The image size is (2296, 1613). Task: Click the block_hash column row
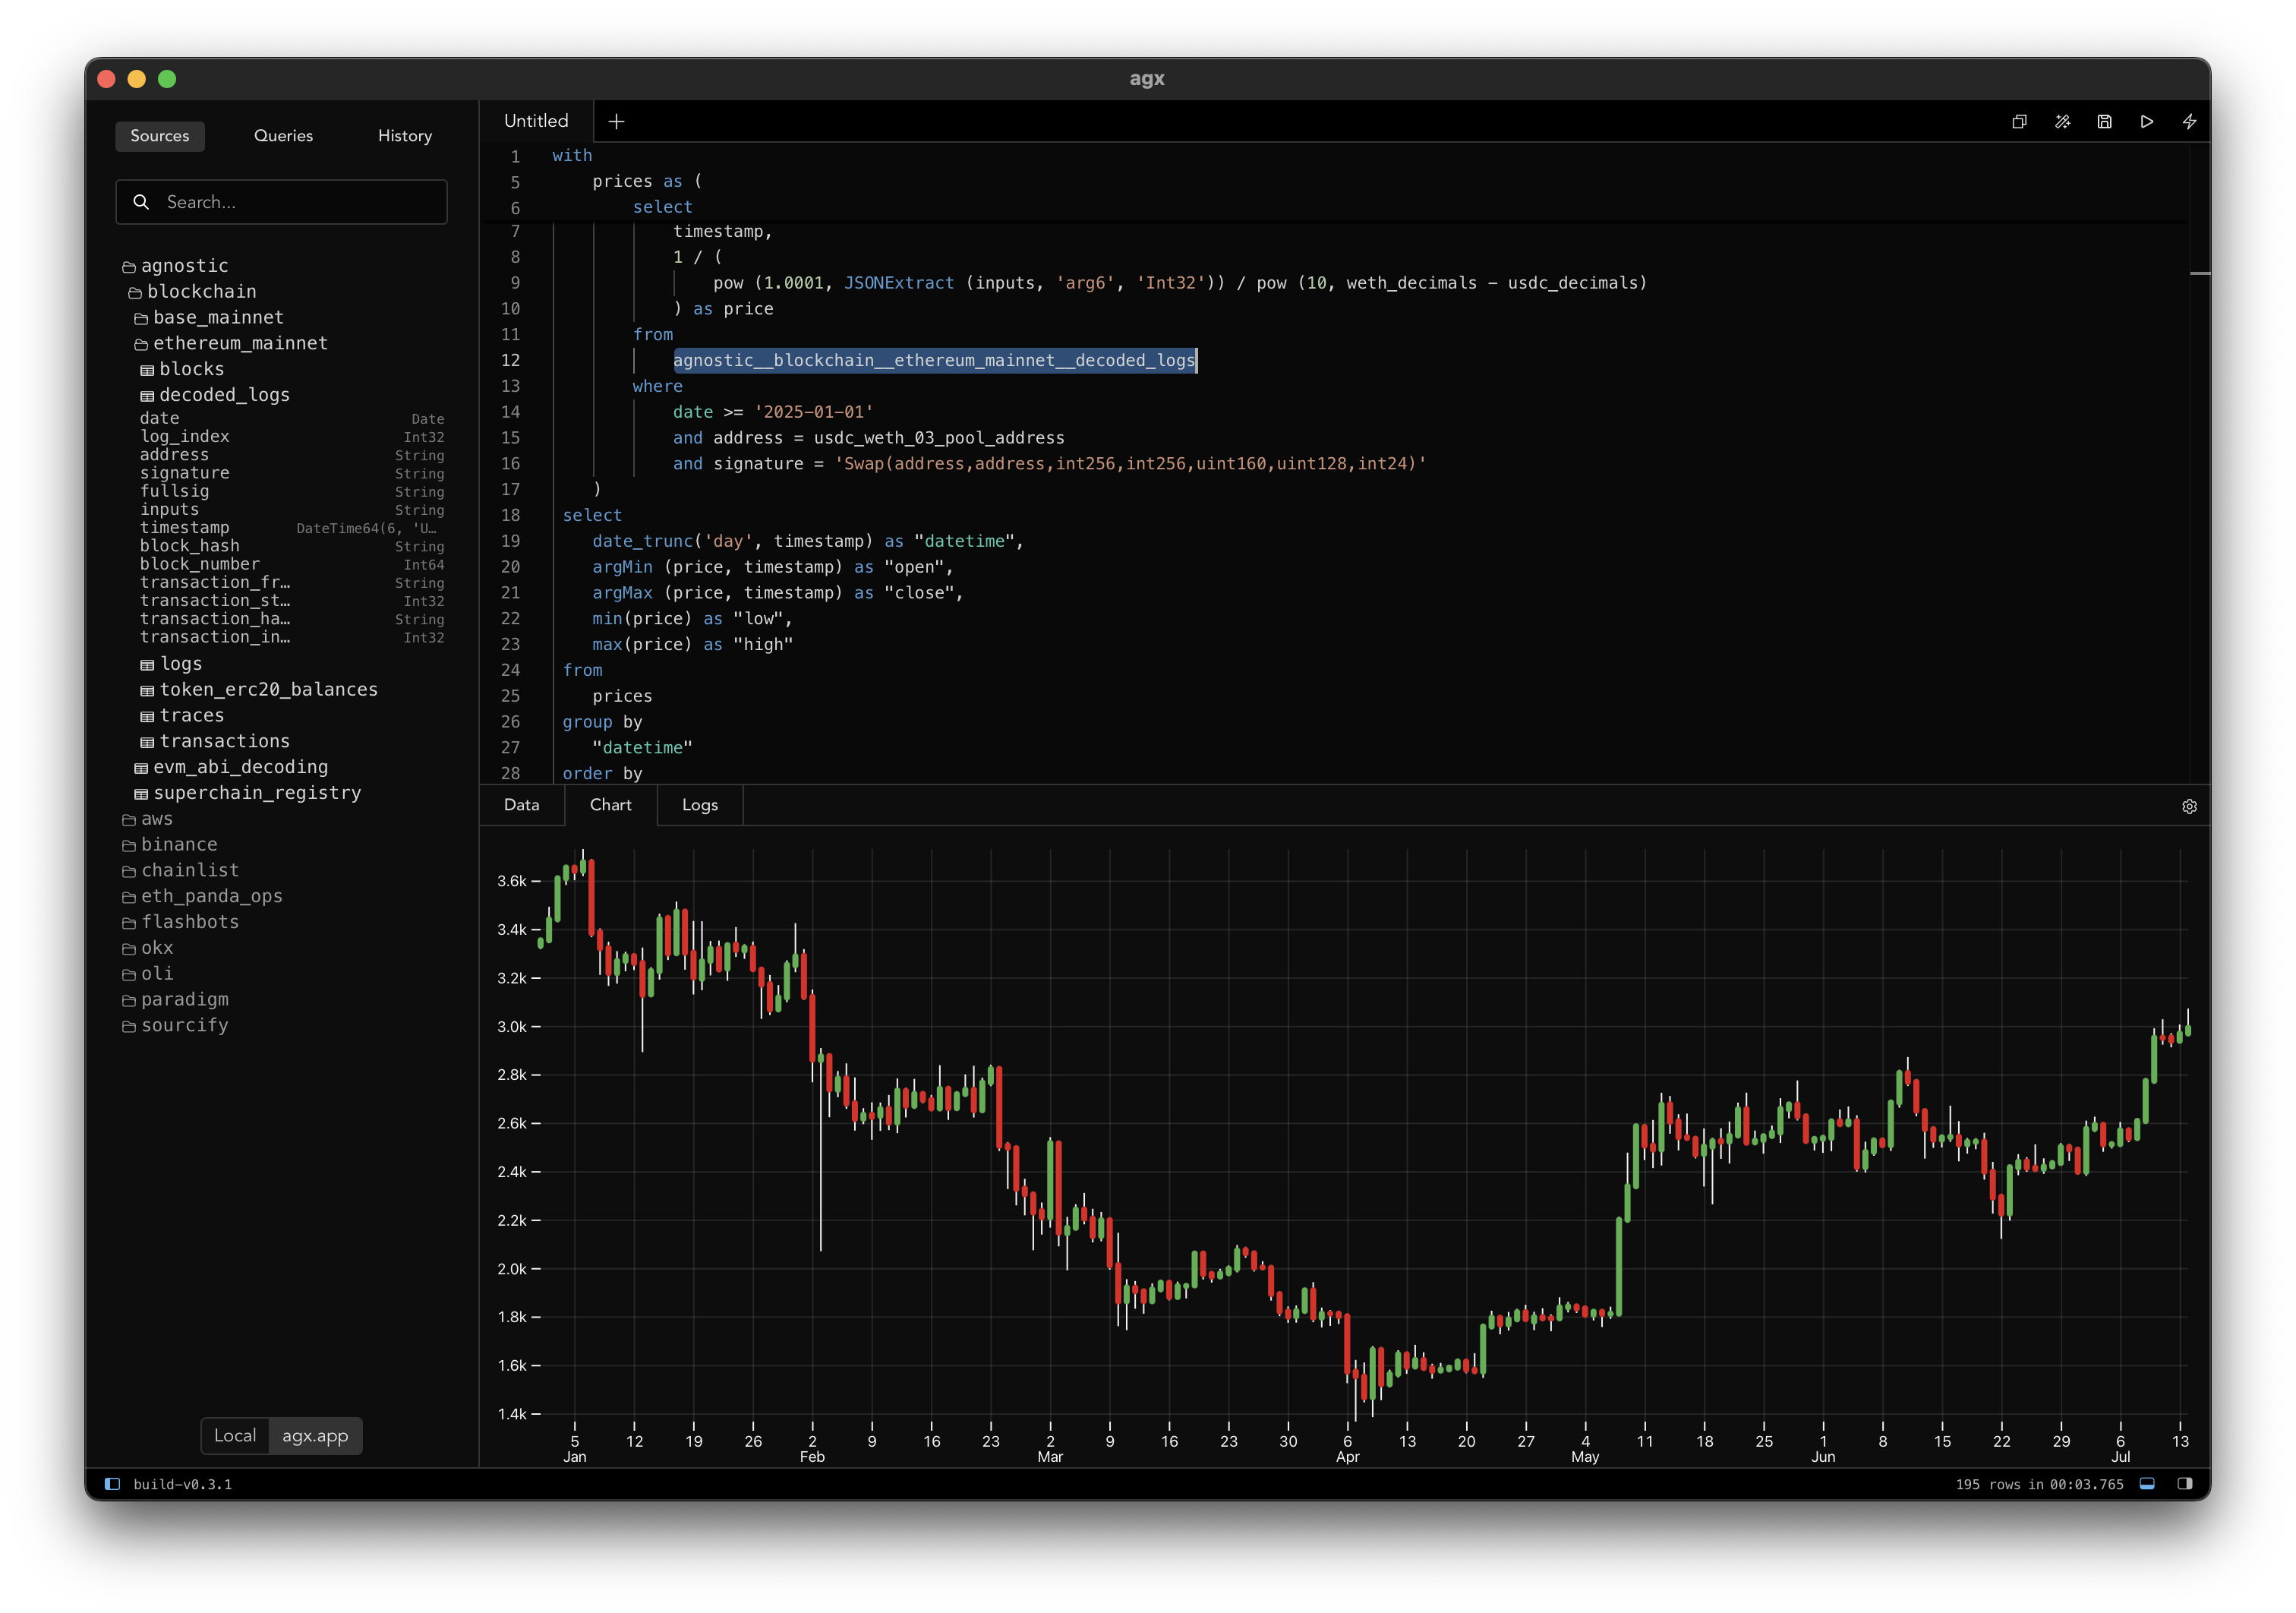tap(292, 546)
